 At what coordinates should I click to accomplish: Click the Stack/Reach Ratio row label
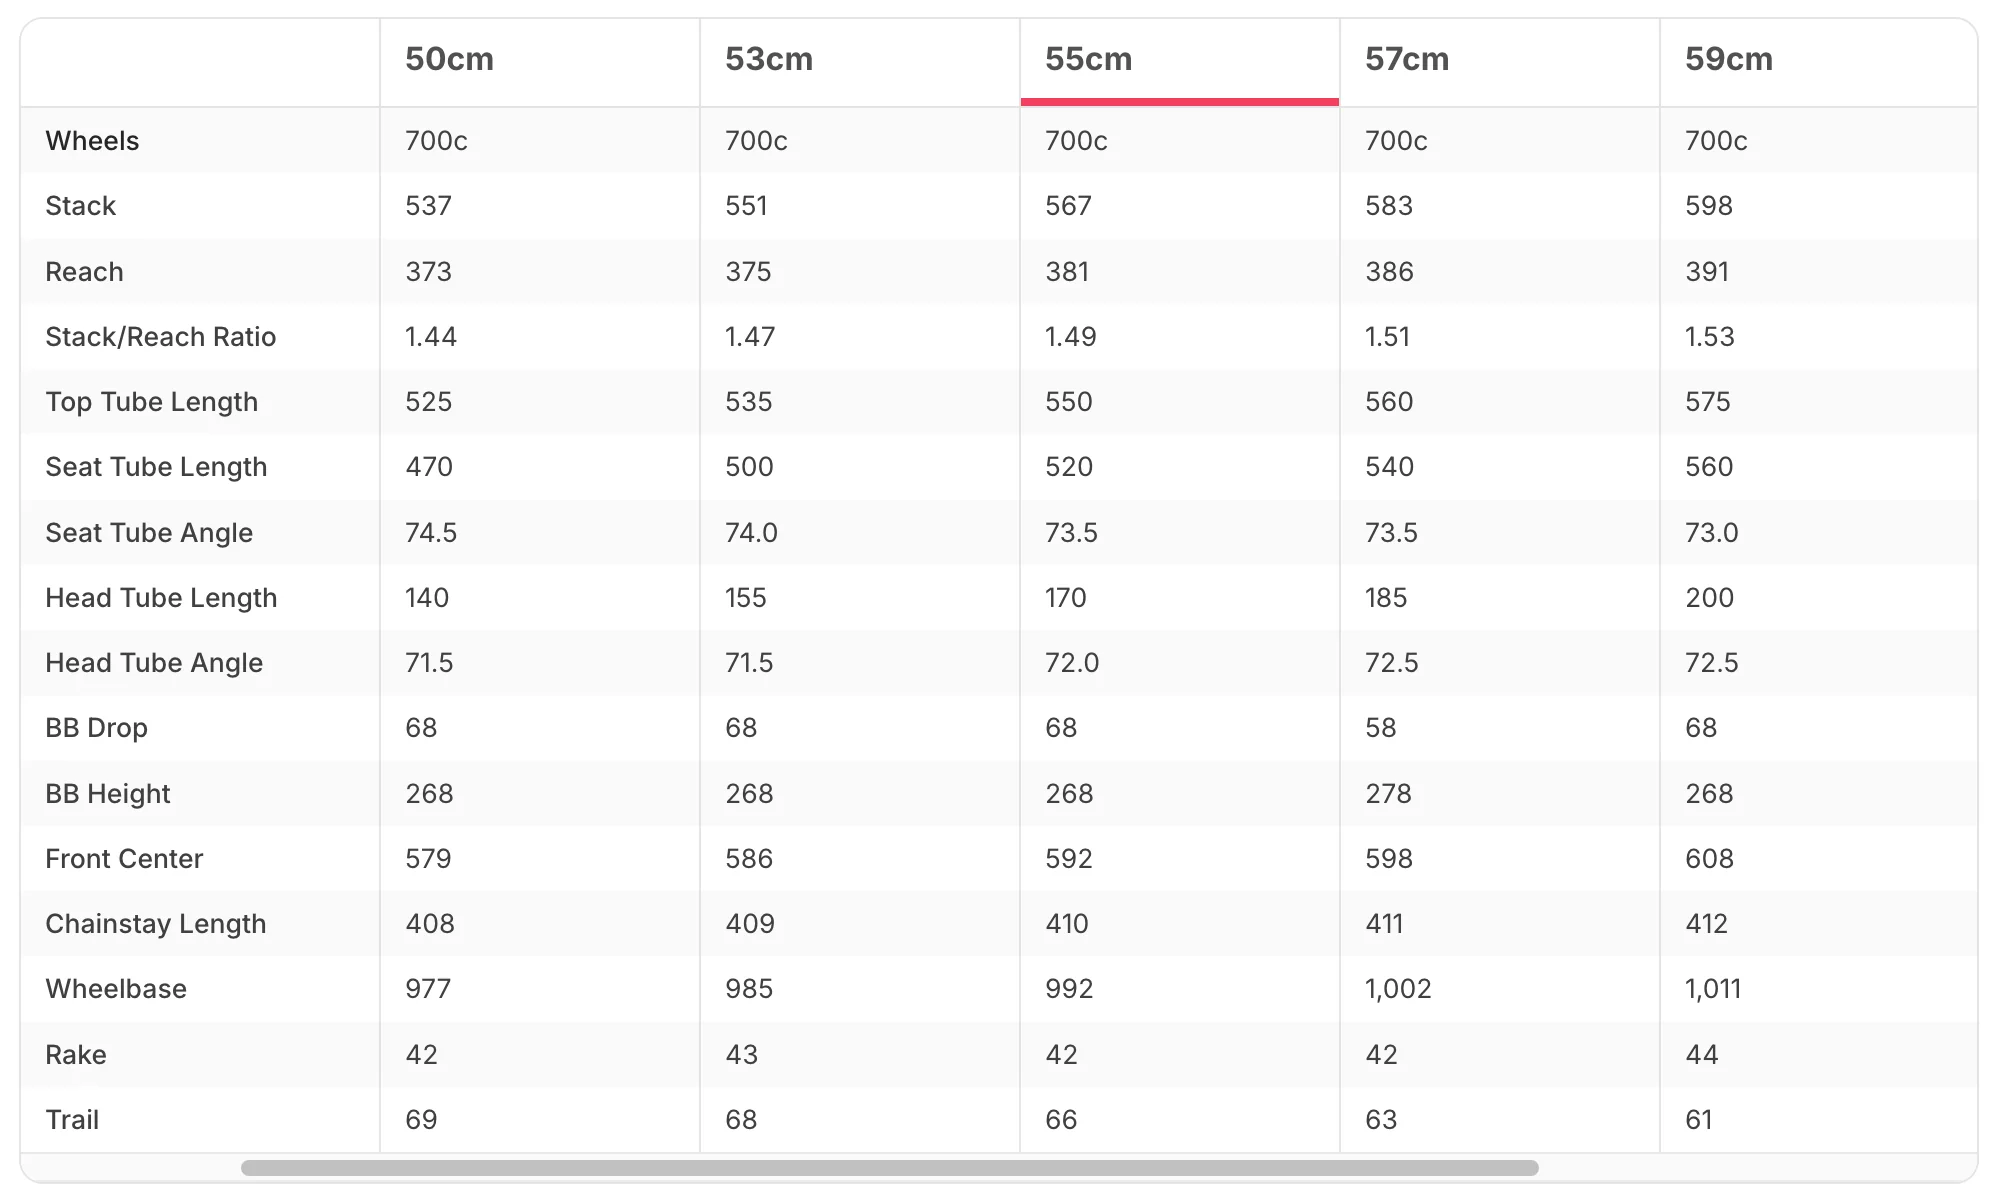point(160,337)
